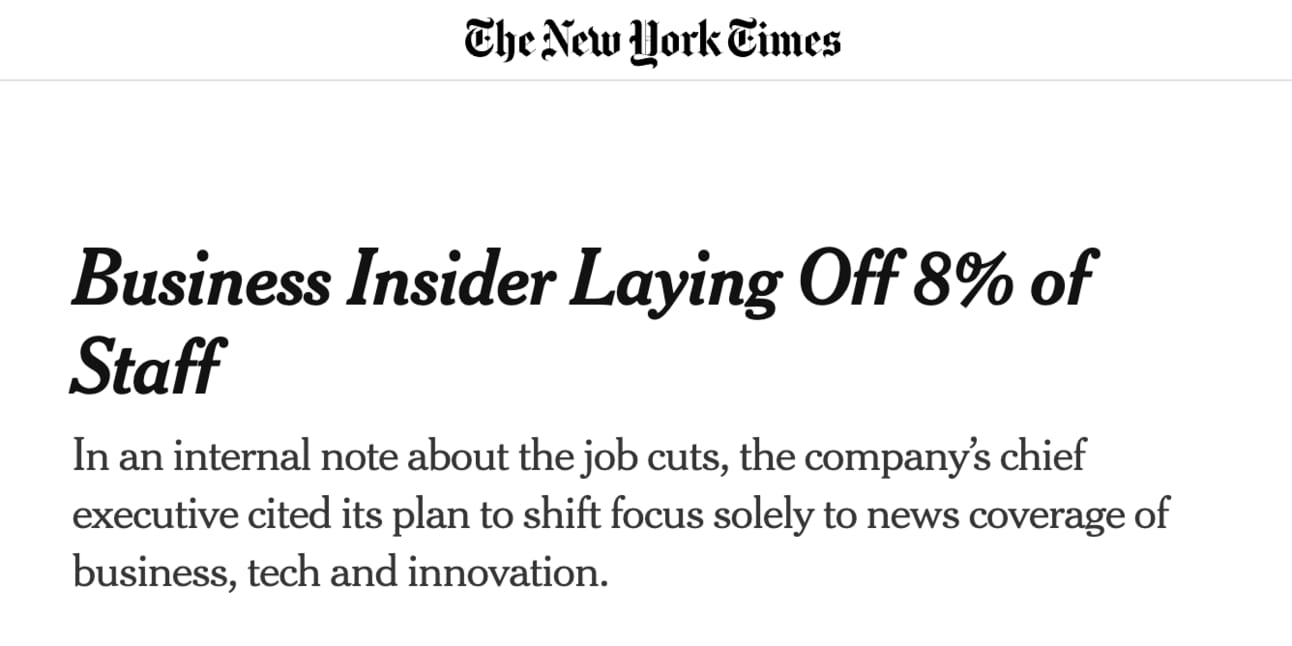The image size is (1292, 646).
Task: Click The New York Times logo
Action: tap(652, 41)
